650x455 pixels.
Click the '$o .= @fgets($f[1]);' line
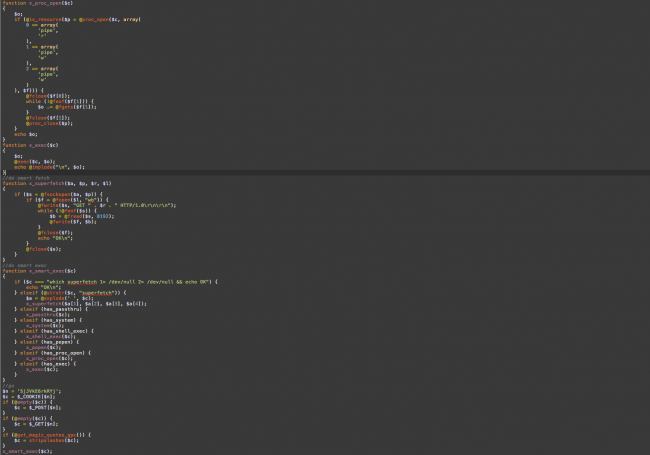coord(67,107)
